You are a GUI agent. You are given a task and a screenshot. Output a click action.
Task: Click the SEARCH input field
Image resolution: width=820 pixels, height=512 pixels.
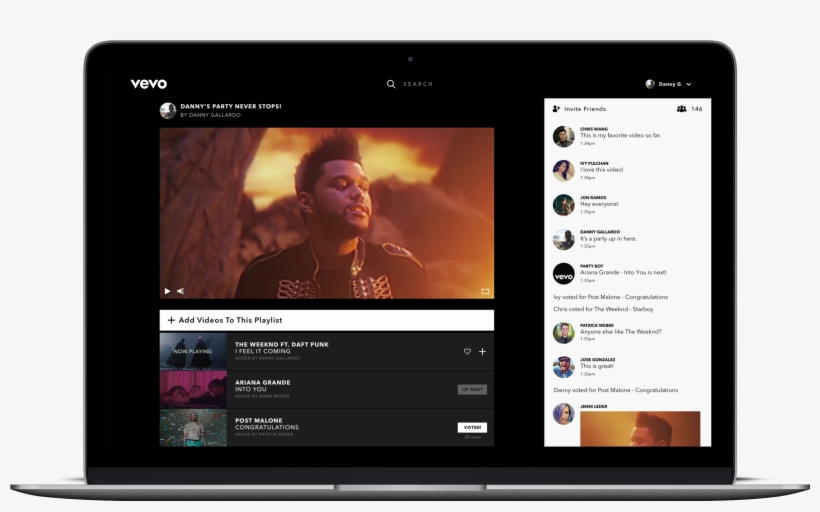418,84
